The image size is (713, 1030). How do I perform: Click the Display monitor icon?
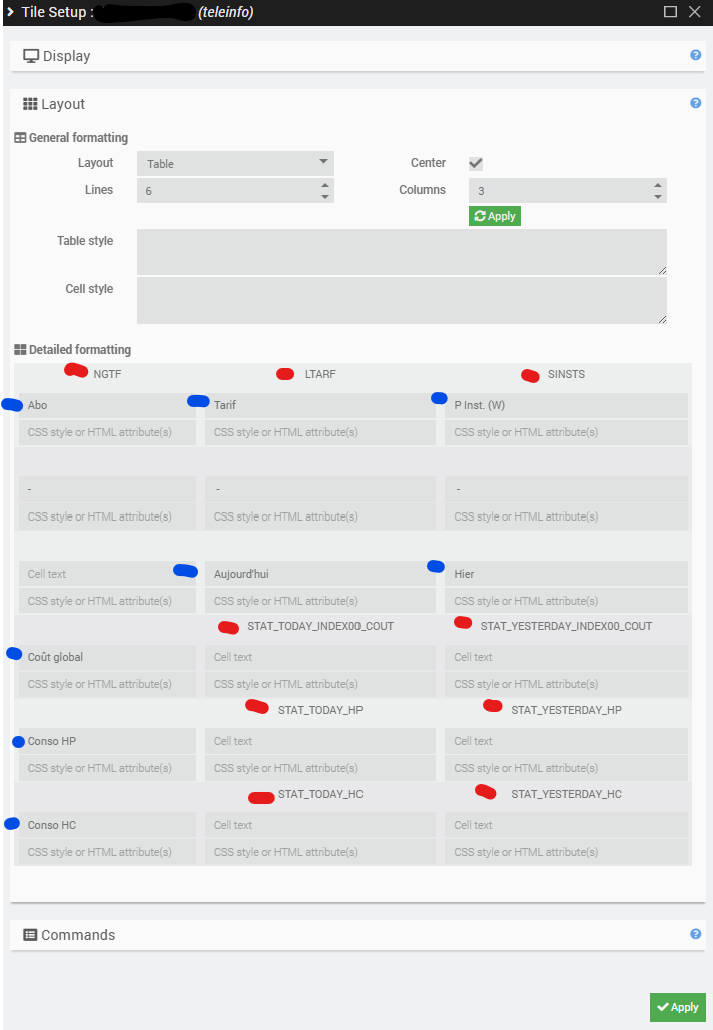point(31,56)
